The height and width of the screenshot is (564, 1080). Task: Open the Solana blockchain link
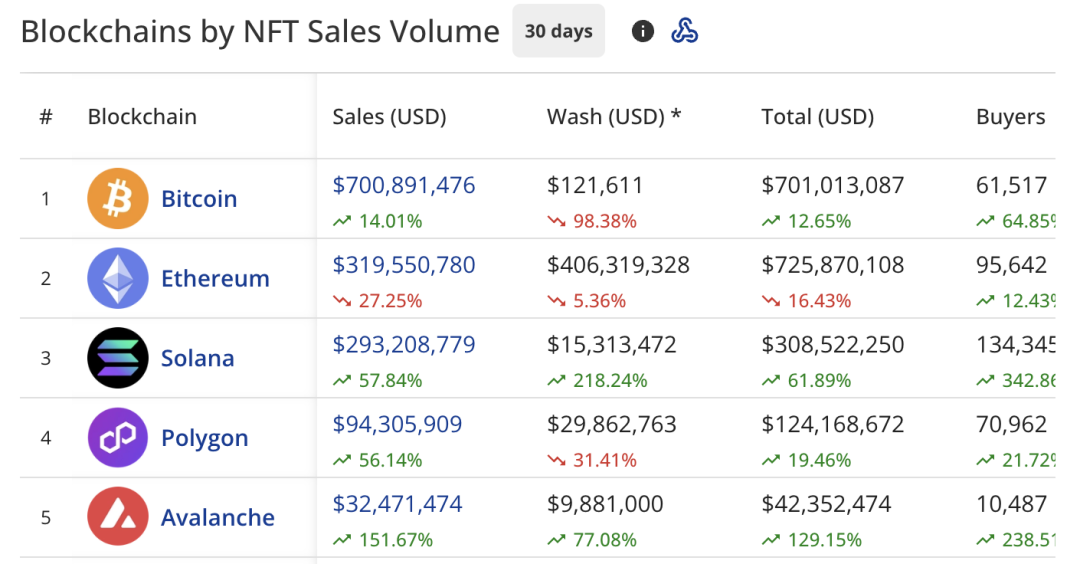coord(197,359)
